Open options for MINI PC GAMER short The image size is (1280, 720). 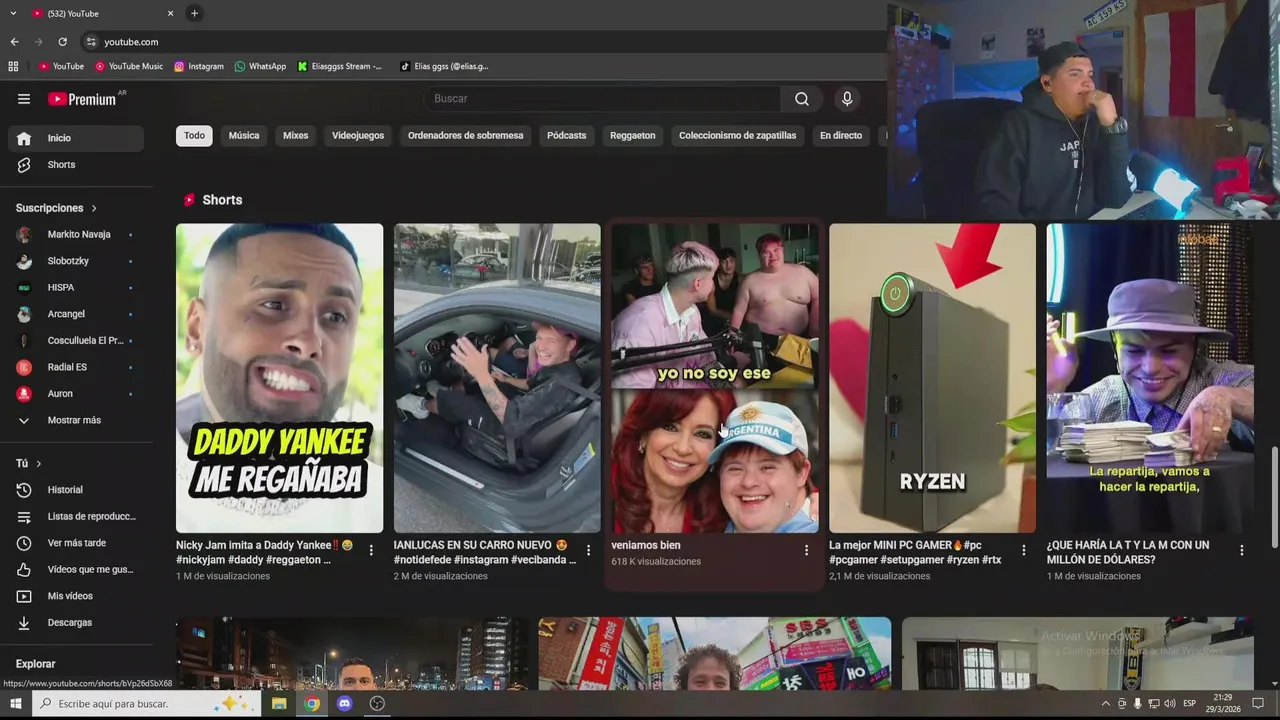[1023, 550]
